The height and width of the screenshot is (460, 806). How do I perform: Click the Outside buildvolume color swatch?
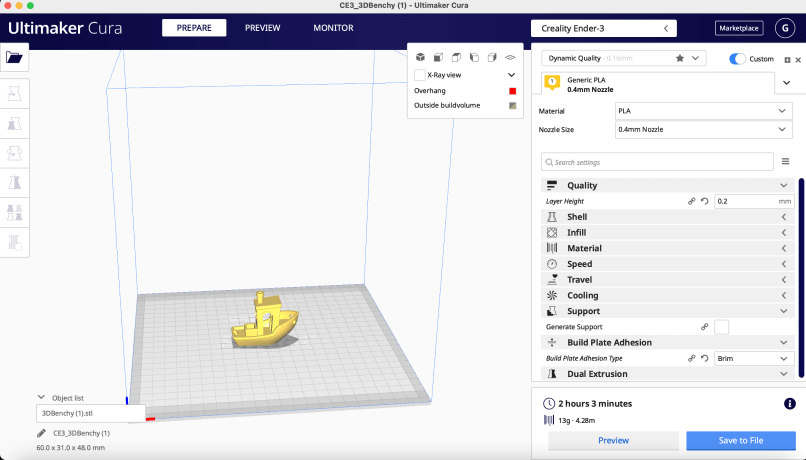click(x=512, y=105)
